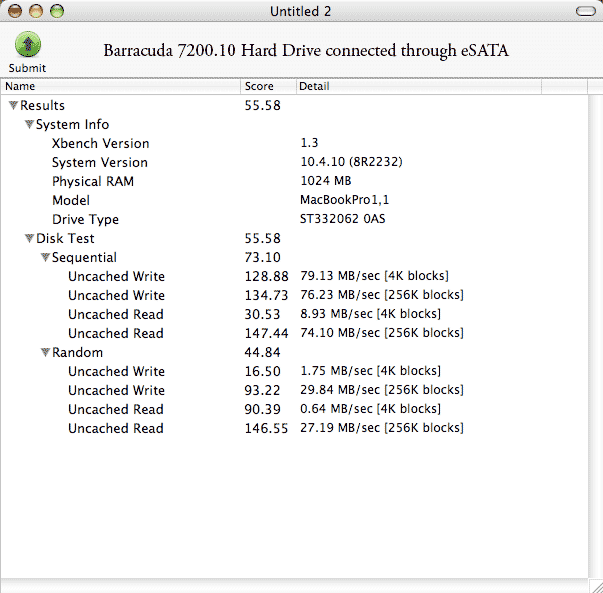Collapse the Sequential disclosure triangle
Screen dimensions: 603x593
point(45,257)
